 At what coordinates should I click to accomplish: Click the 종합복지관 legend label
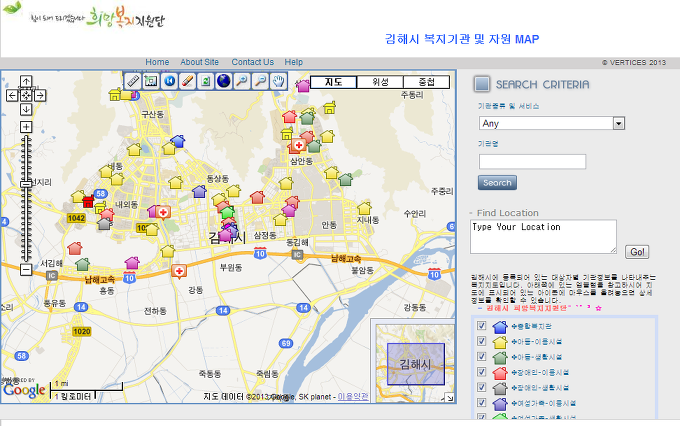click(531, 326)
